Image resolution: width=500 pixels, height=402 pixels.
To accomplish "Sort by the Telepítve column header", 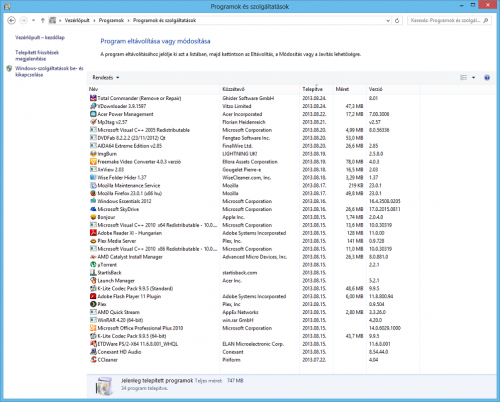I will tap(316, 89).
